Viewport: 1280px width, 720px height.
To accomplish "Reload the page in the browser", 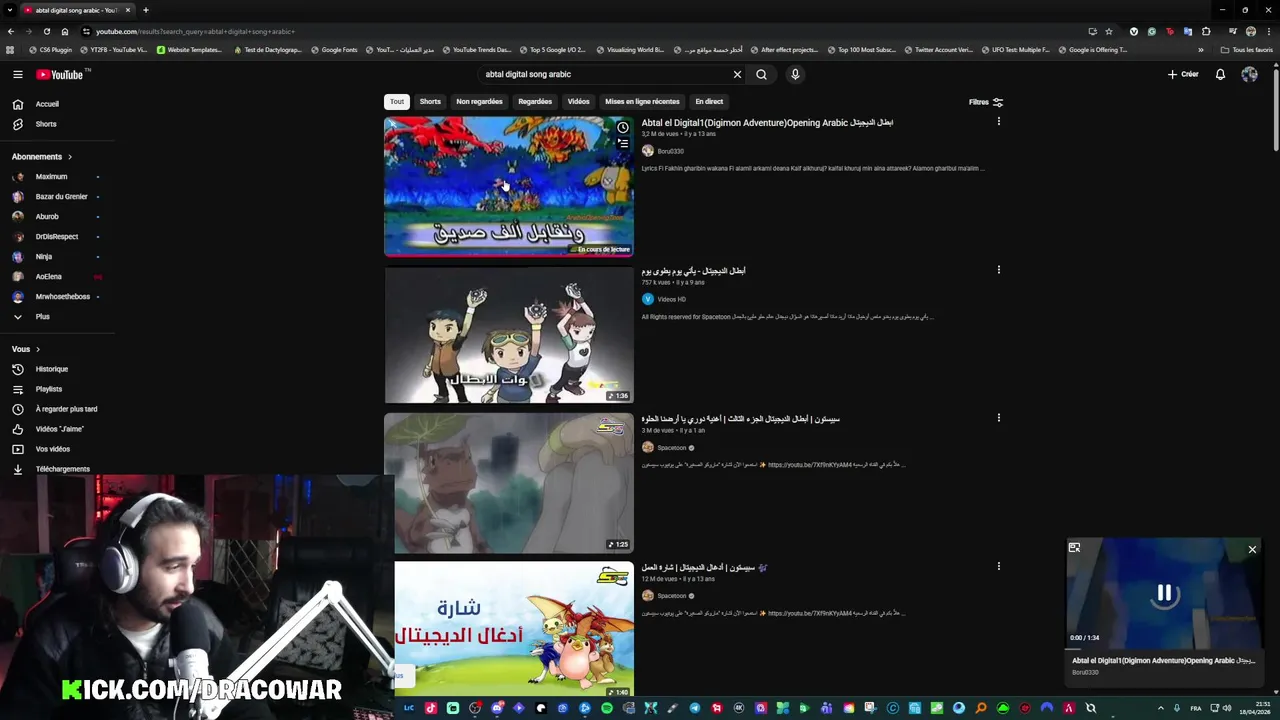I will 46,31.
